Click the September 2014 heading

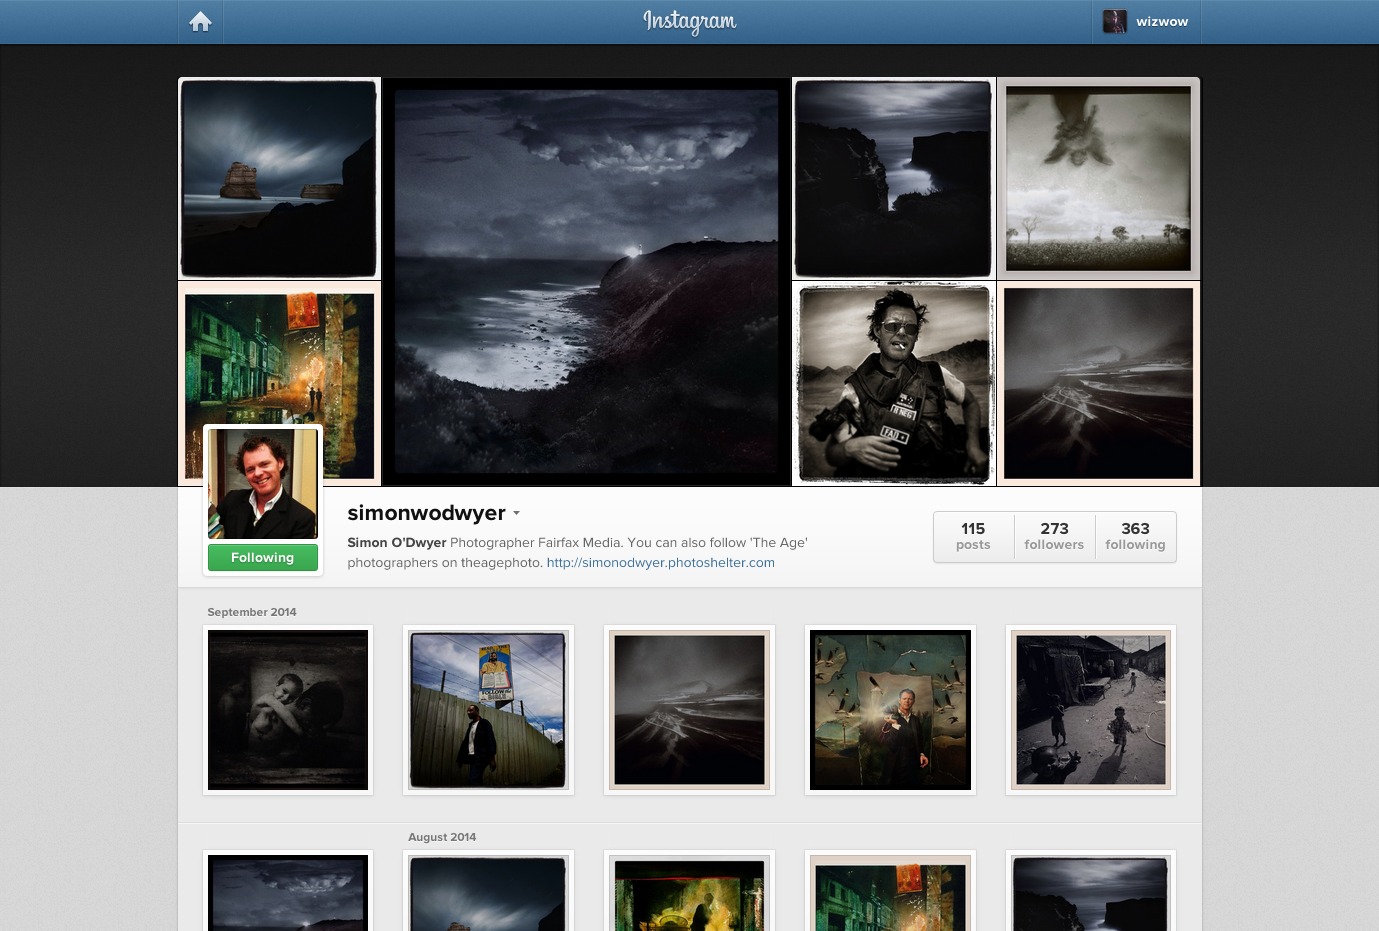click(x=252, y=612)
